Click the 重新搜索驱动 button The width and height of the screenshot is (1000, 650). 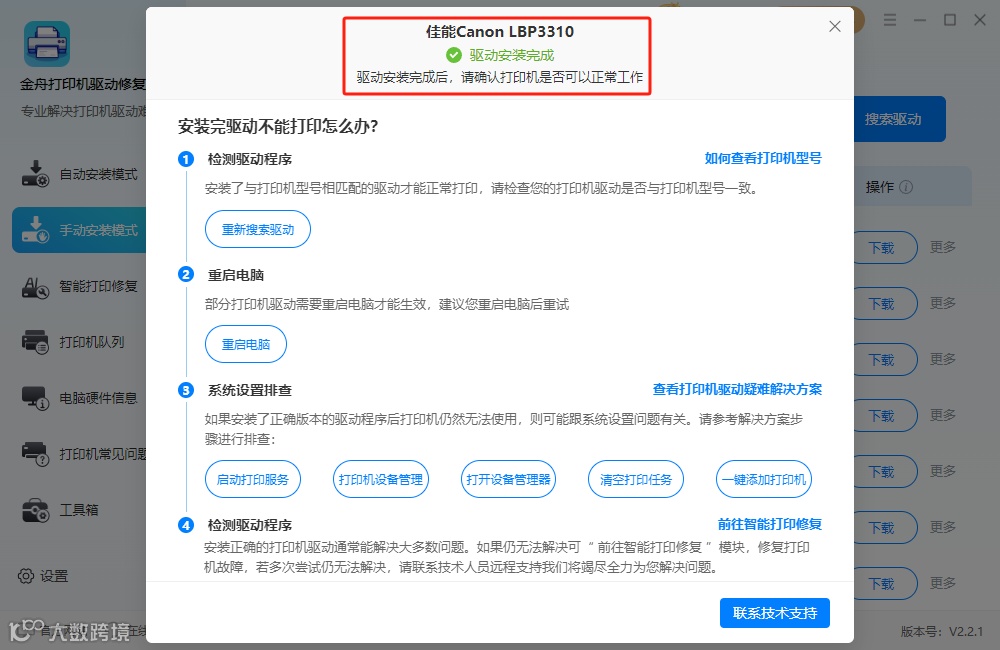(258, 229)
